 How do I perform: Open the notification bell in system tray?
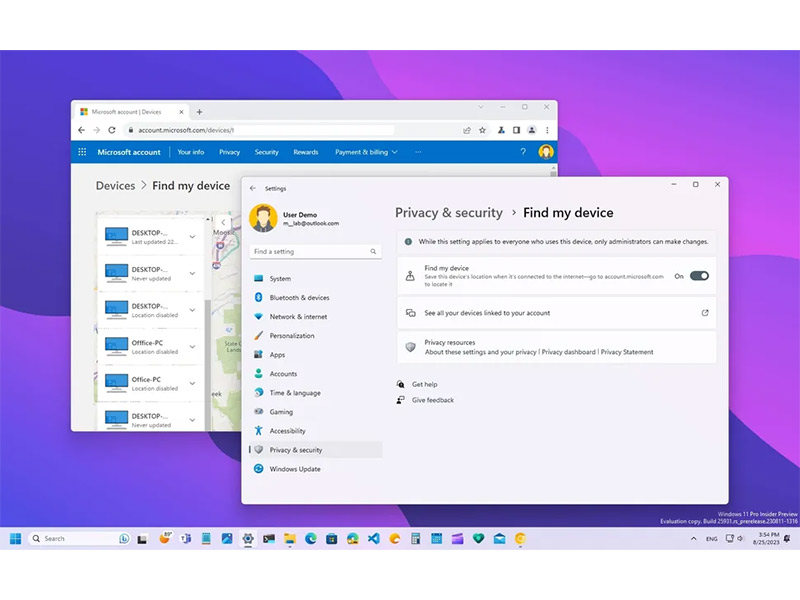(x=787, y=539)
